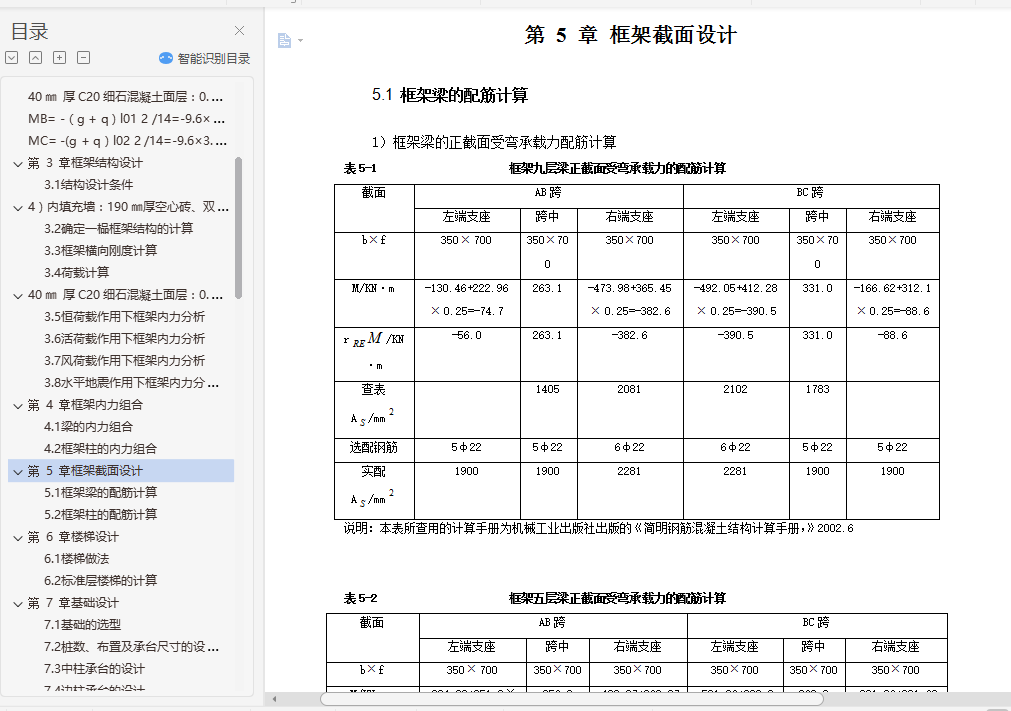Viewport: 1011px width, 711px height.
Task: Open outline entry 3.4荷载计算
Action: [x=77, y=273]
